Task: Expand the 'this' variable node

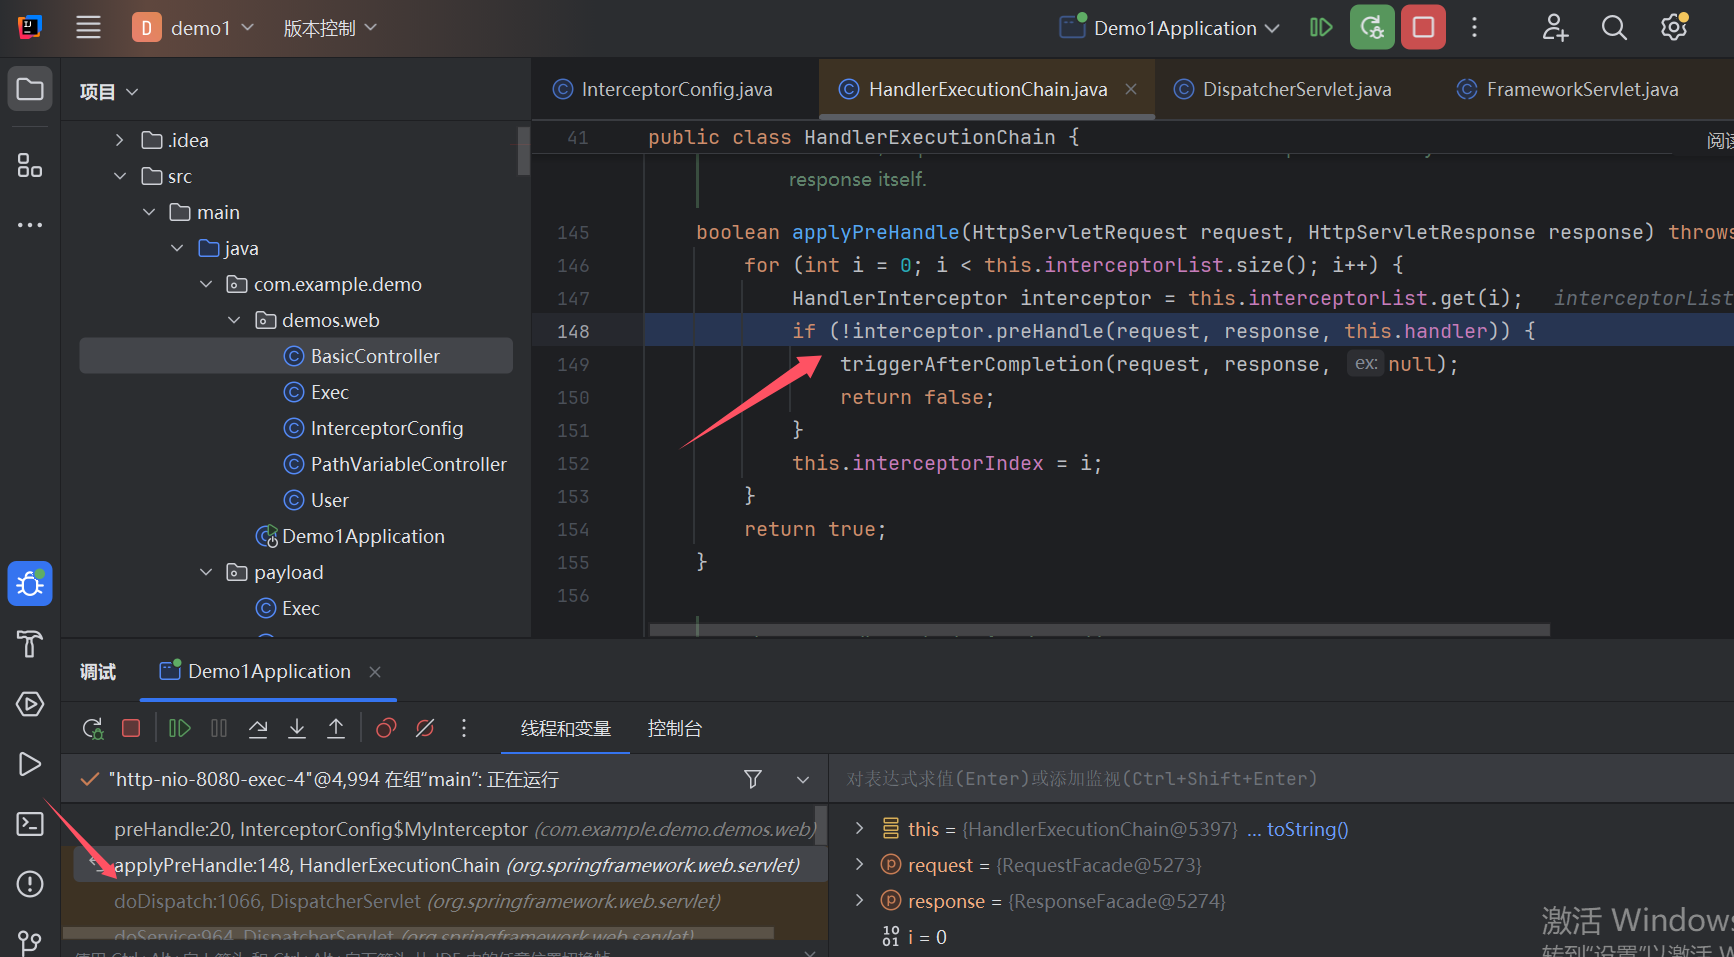Action: [859, 828]
